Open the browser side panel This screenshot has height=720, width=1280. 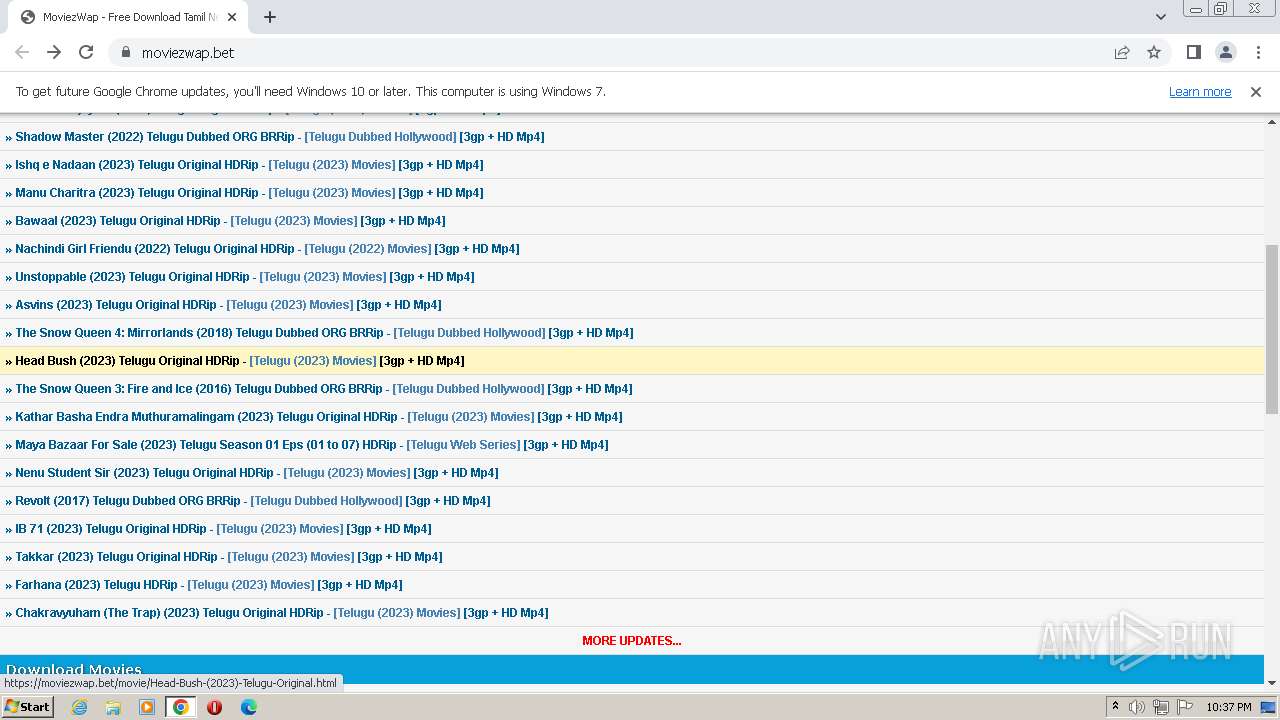coord(1193,52)
